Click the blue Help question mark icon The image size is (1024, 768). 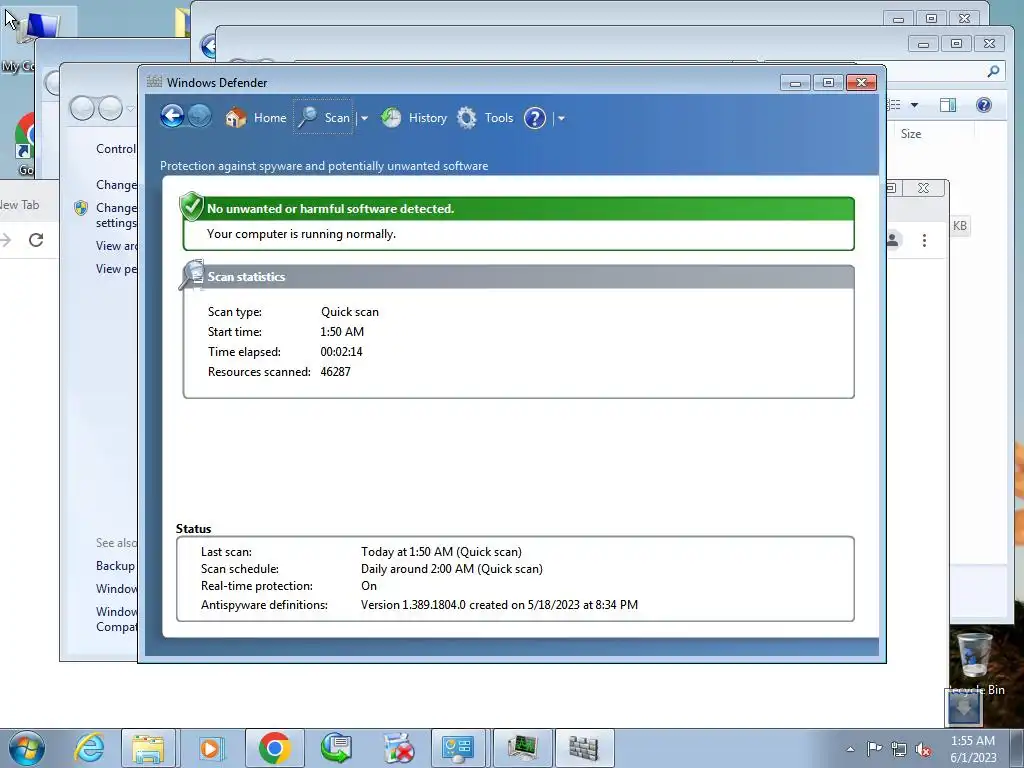(535, 118)
